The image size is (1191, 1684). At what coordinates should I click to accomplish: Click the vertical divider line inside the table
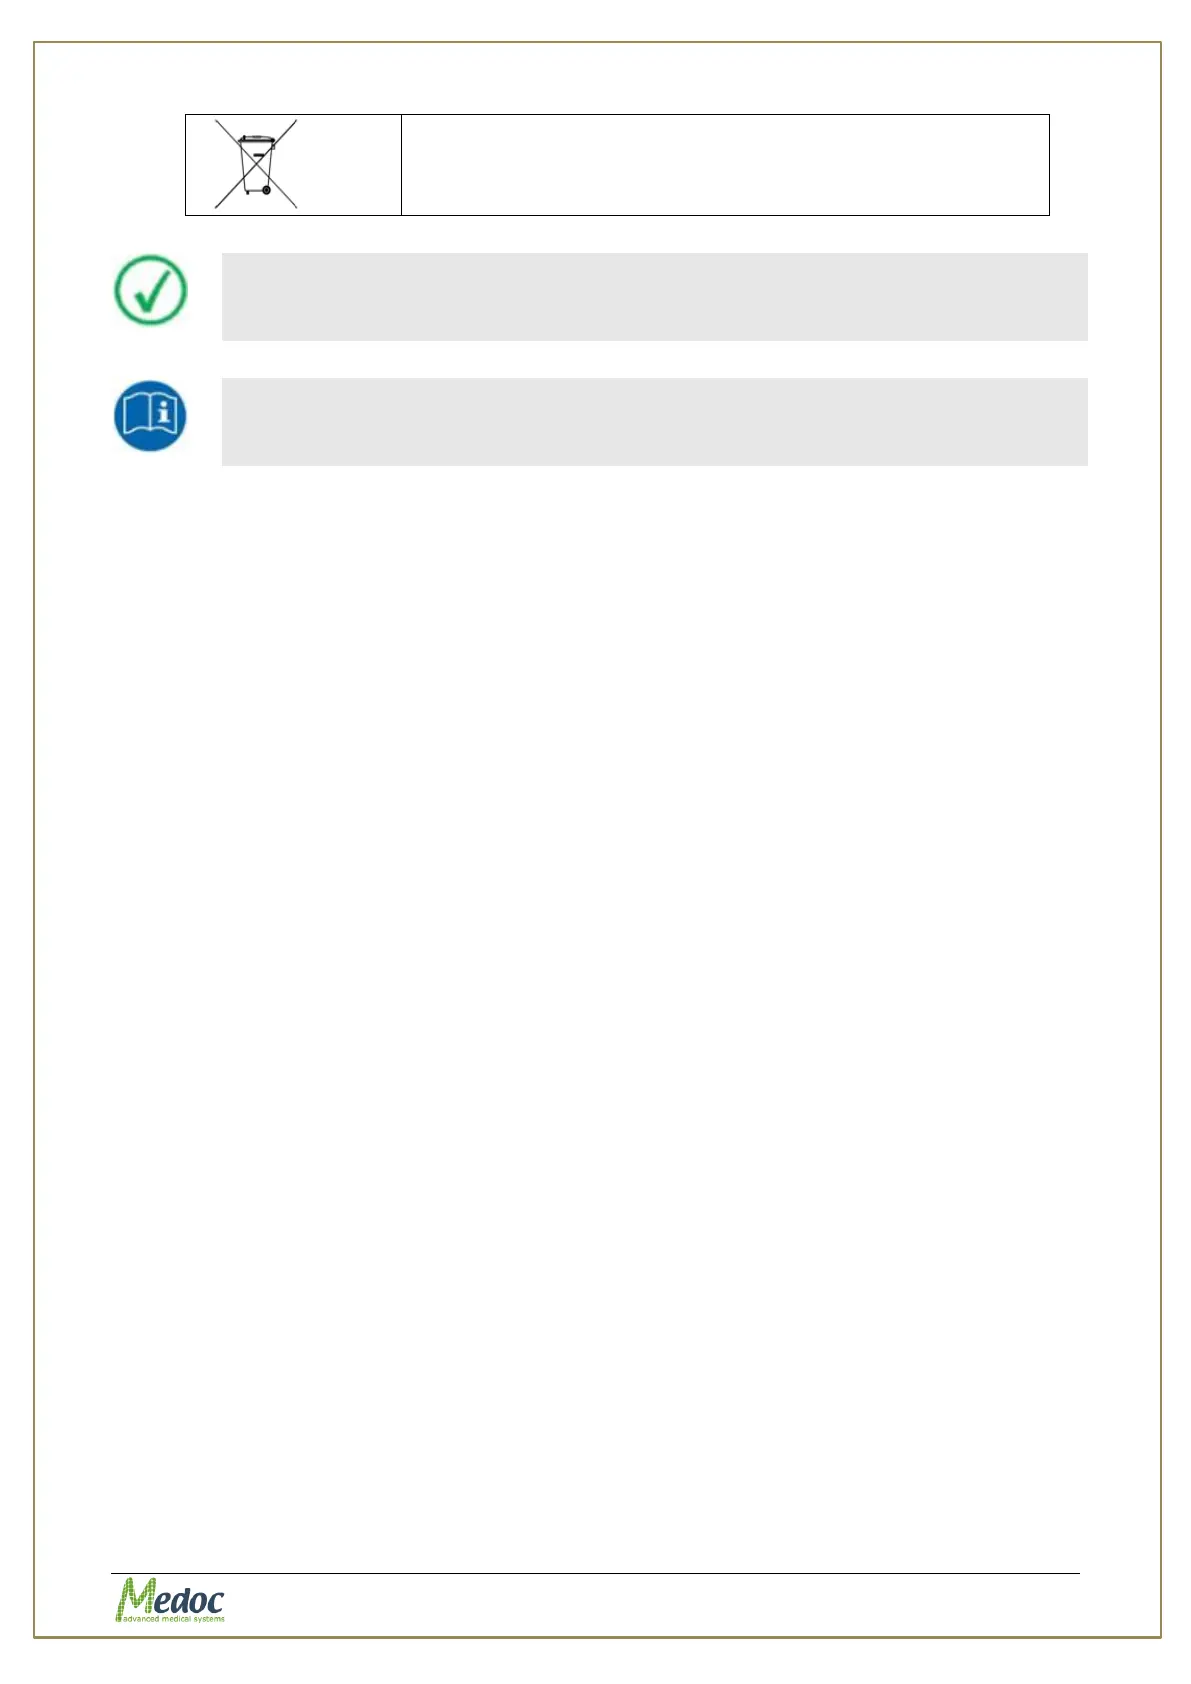[x=401, y=165]
